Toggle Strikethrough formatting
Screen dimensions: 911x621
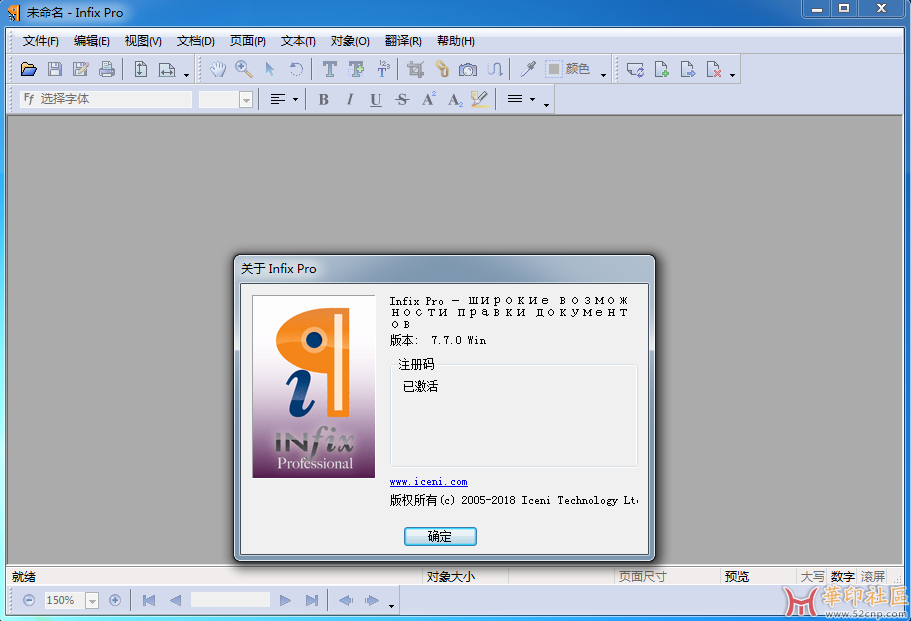tap(402, 99)
